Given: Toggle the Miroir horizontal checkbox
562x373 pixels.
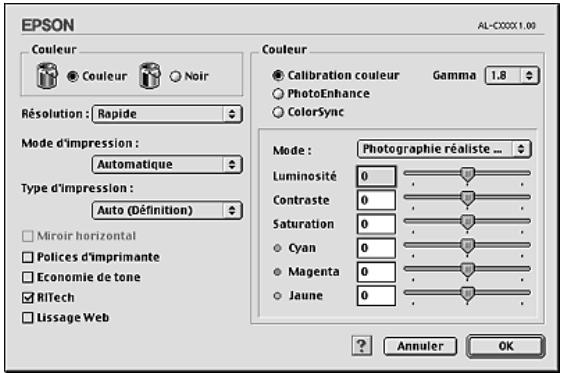Looking at the screenshot, I should tap(28, 236).
